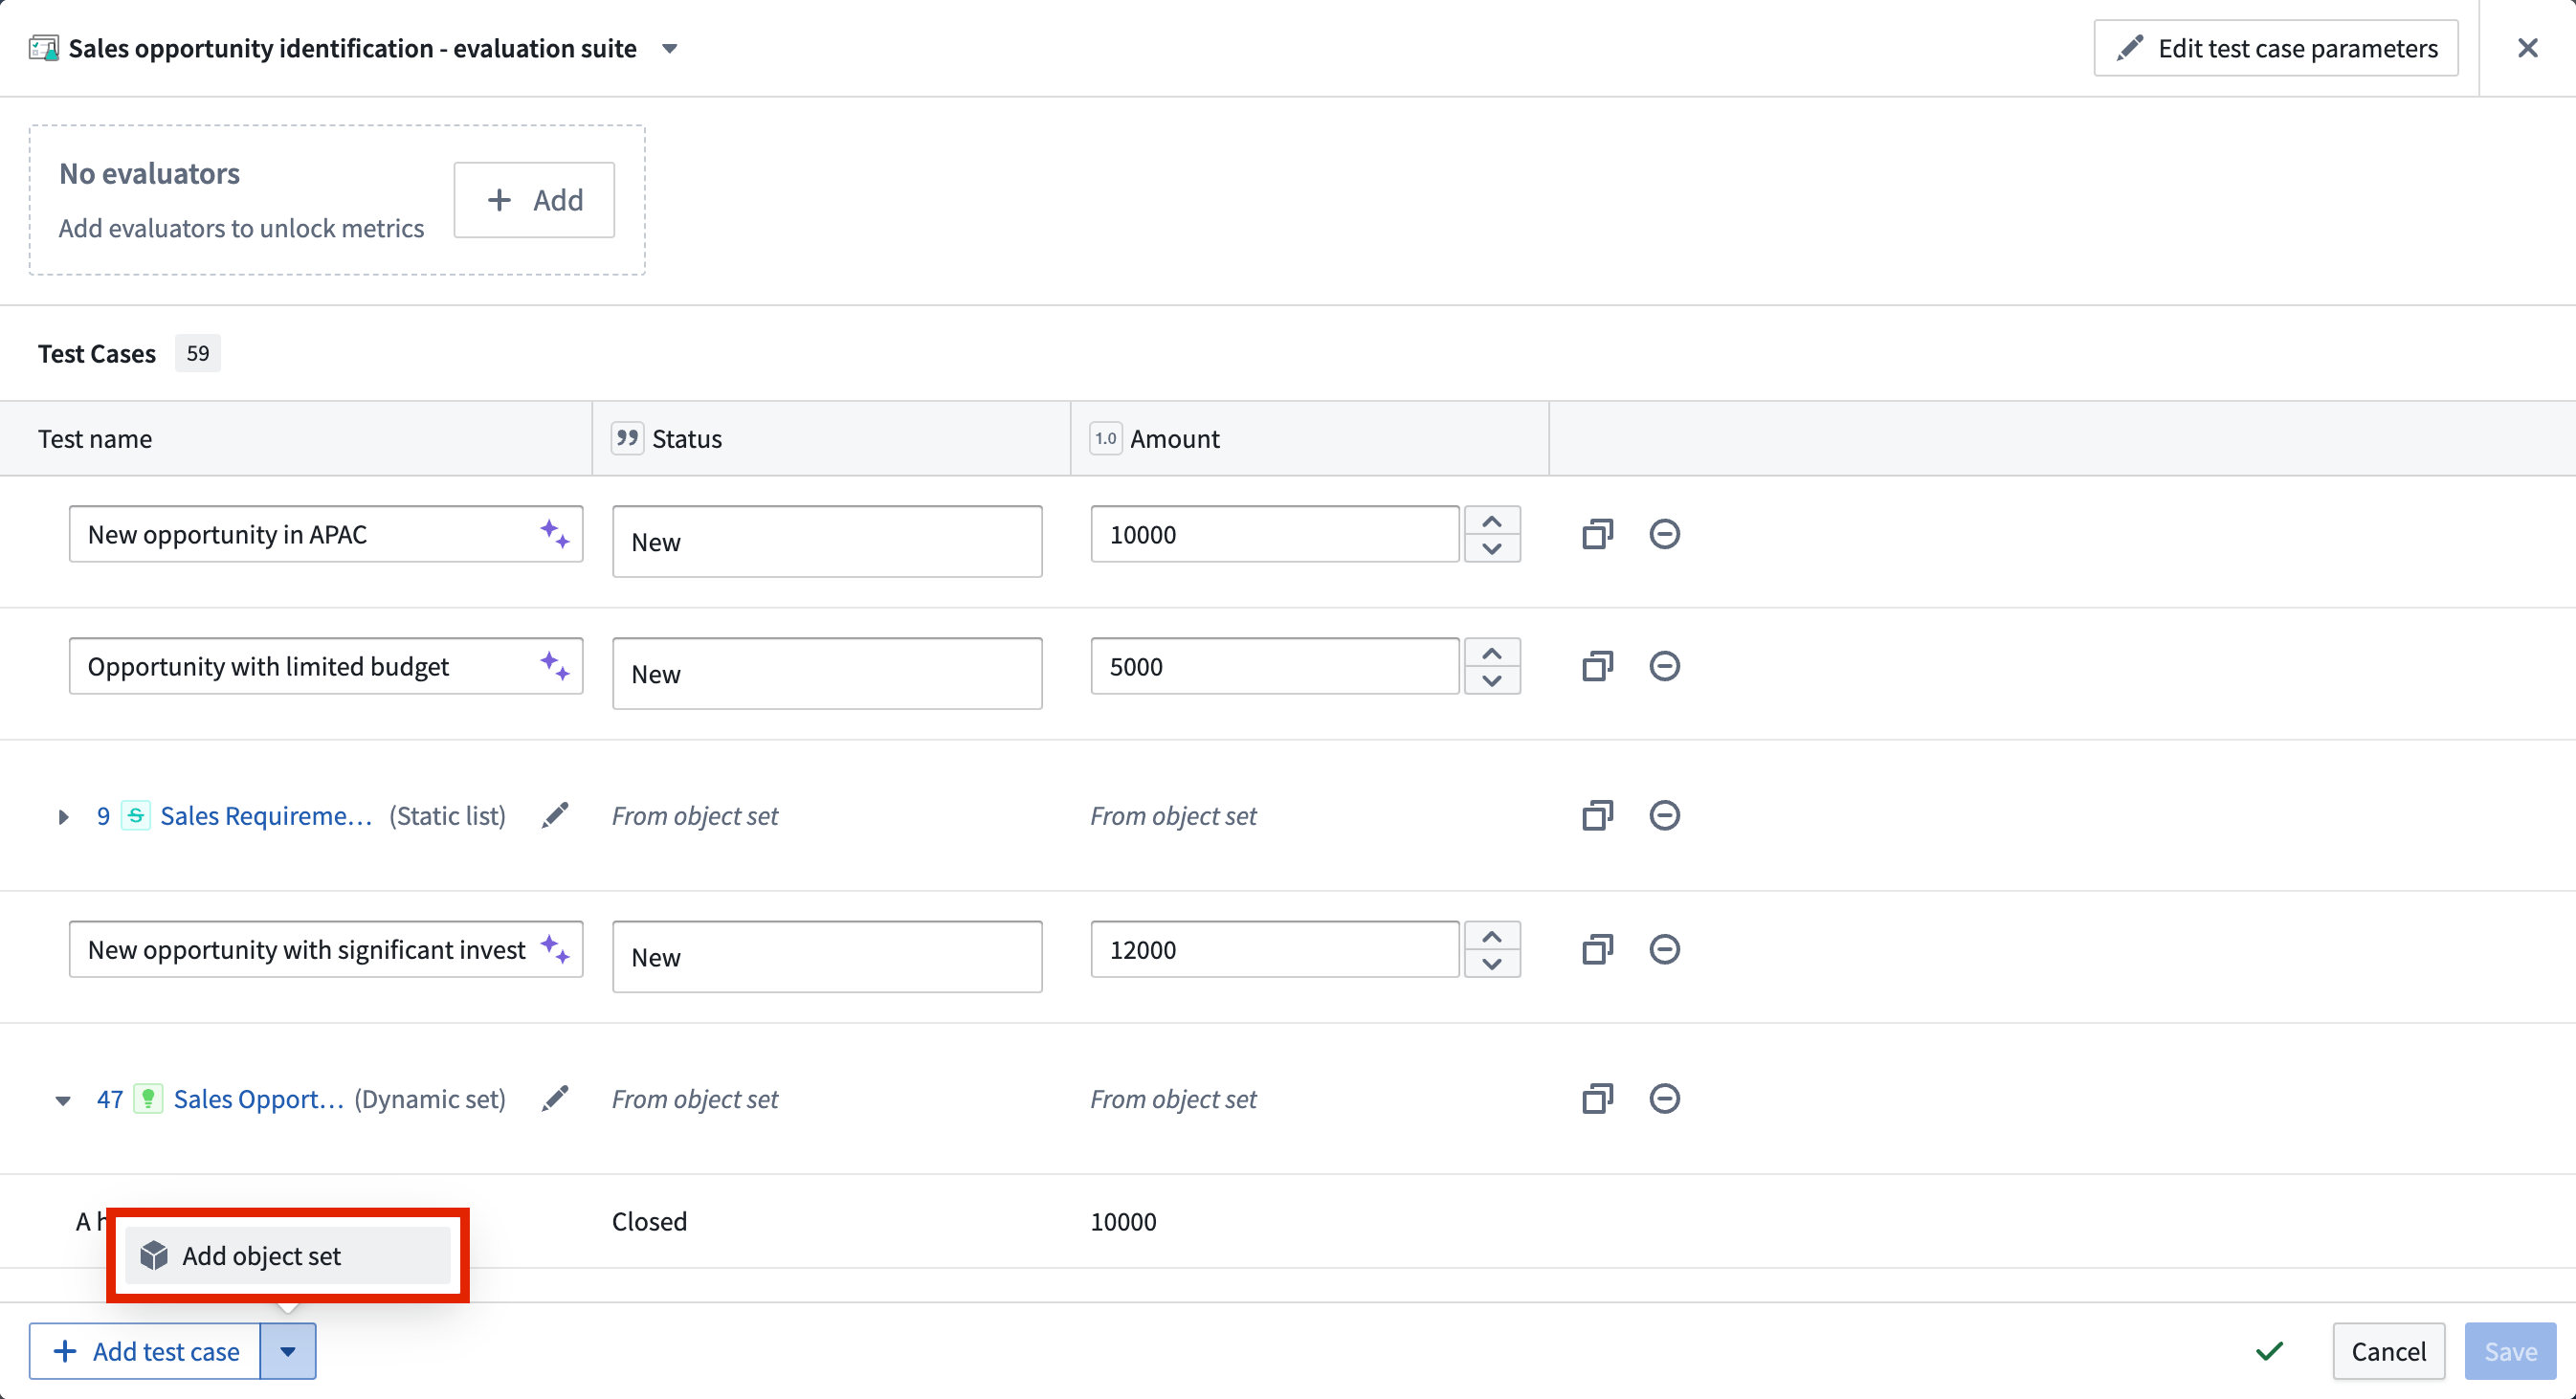Duplicate the Sales Requirements static list row

click(1597, 816)
